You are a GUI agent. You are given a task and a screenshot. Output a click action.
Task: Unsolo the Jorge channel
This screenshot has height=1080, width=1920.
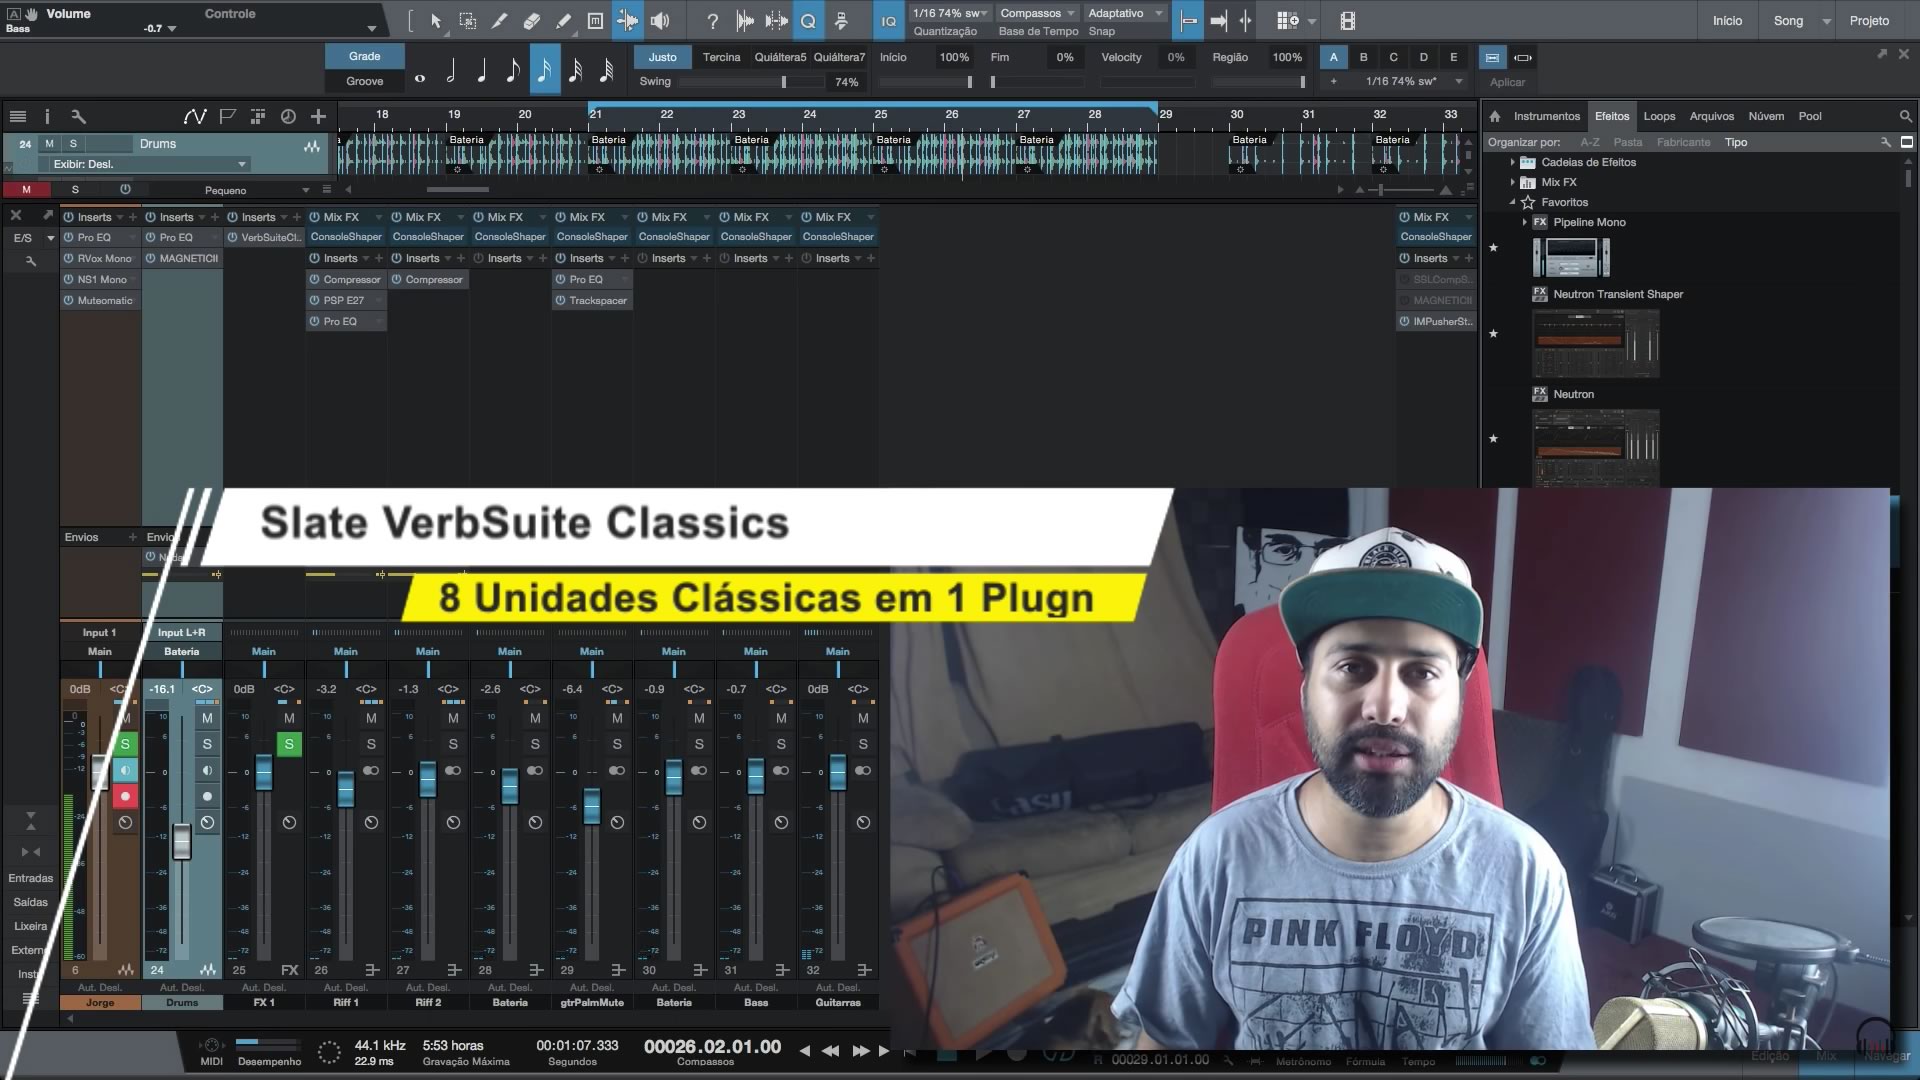pos(125,744)
